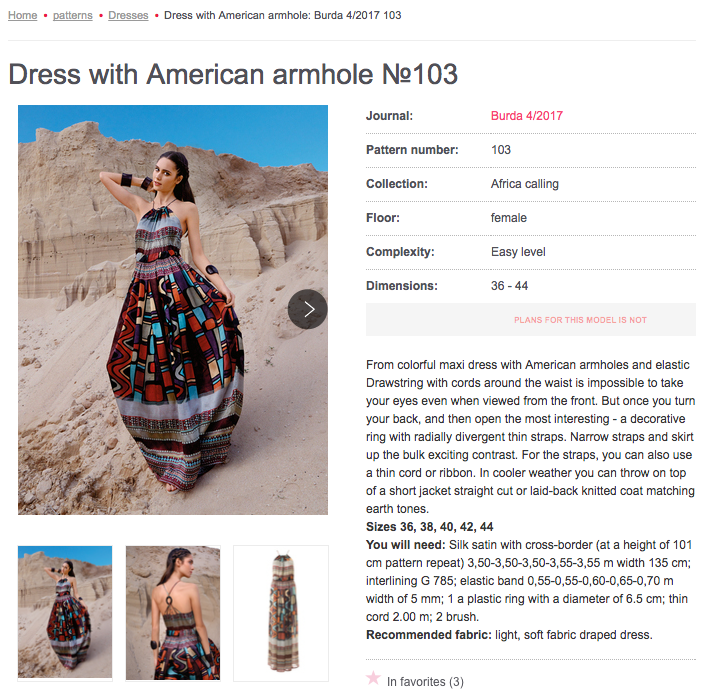Select the dress-on-white-background thumbnail
This screenshot has width=708, height=691.
(x=281, y=613)
